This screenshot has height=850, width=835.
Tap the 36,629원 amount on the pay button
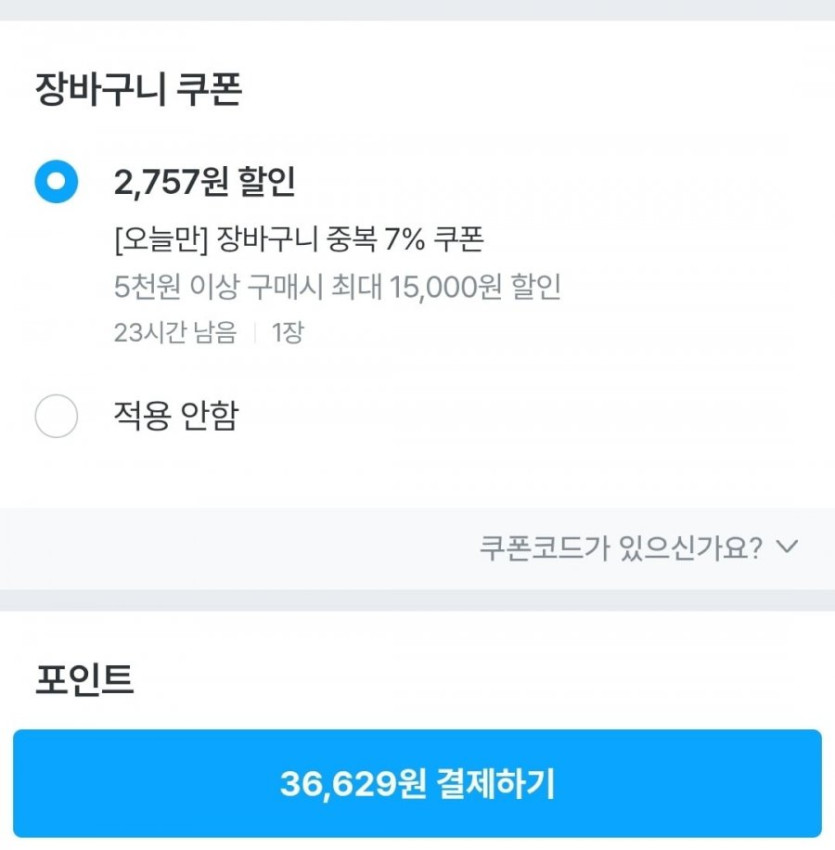353,784
